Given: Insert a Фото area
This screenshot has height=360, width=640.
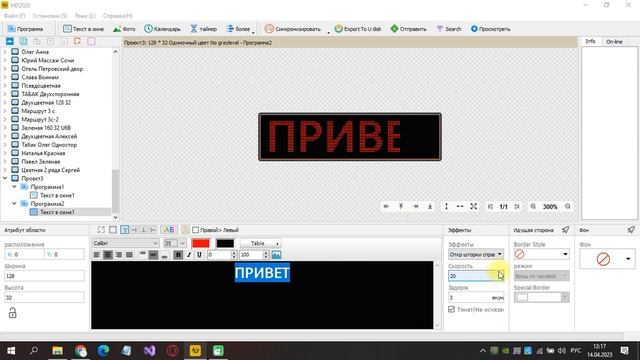Looking at the screenshot, I should point(124,29).
